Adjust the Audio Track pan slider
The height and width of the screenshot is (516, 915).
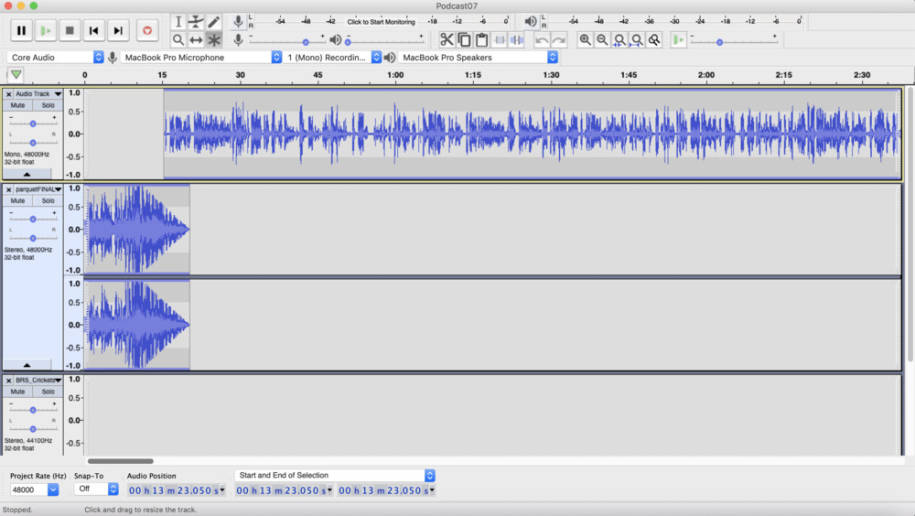(33, 142)
